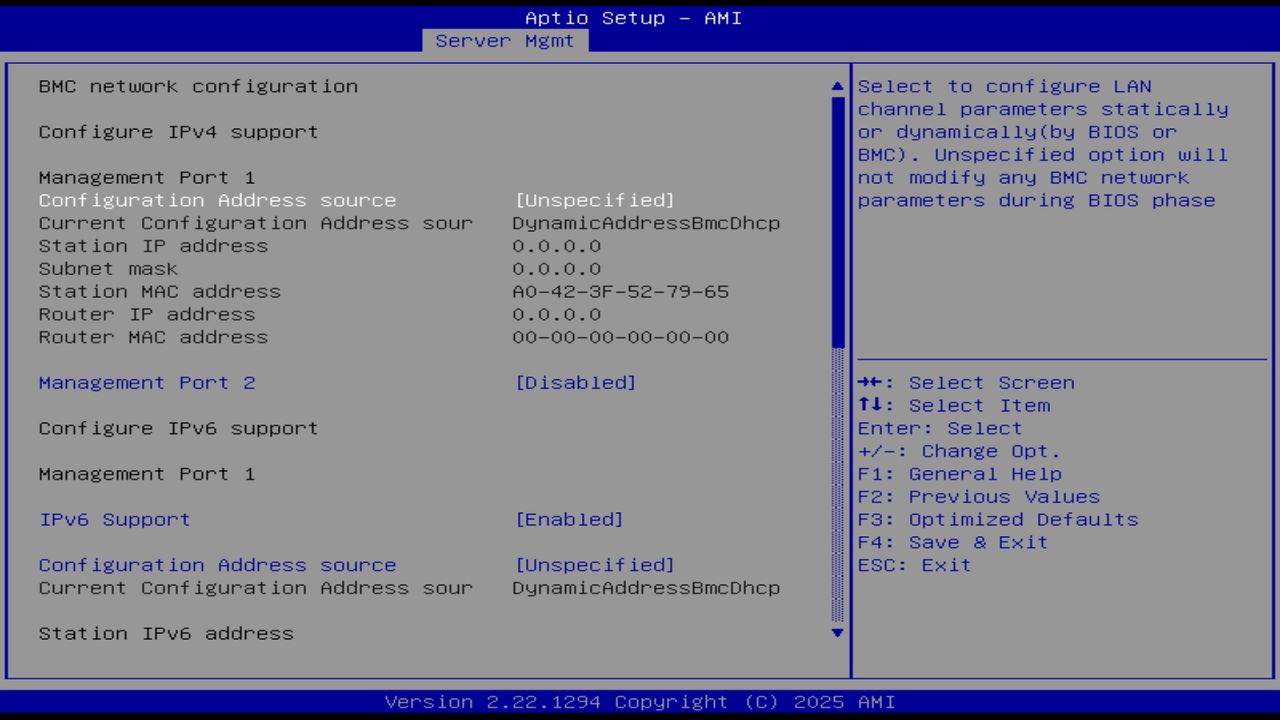This screenshot has height=720, width=1280.
Task: Disable IPv6 Support
Action: tap(115, 519)
